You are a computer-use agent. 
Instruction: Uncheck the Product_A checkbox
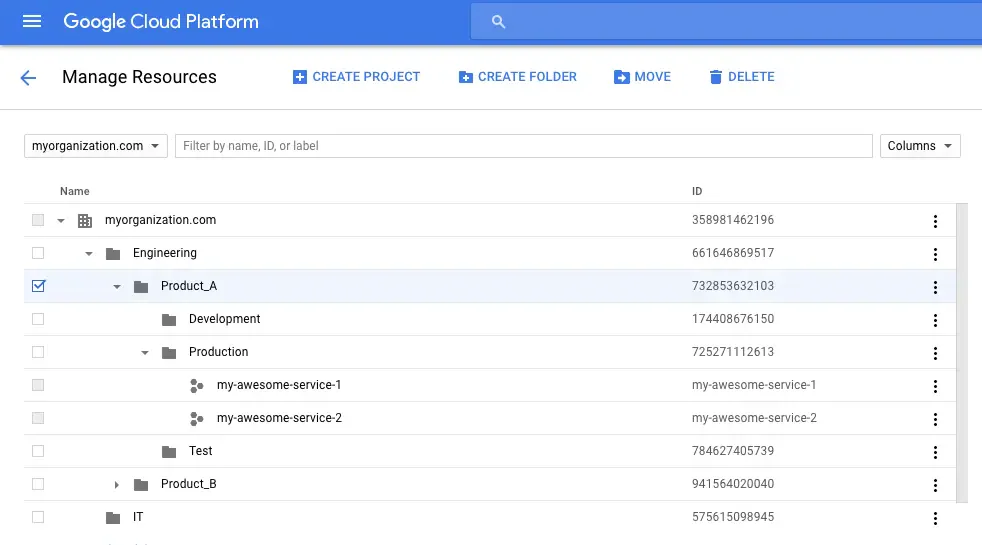click(38, 286)
